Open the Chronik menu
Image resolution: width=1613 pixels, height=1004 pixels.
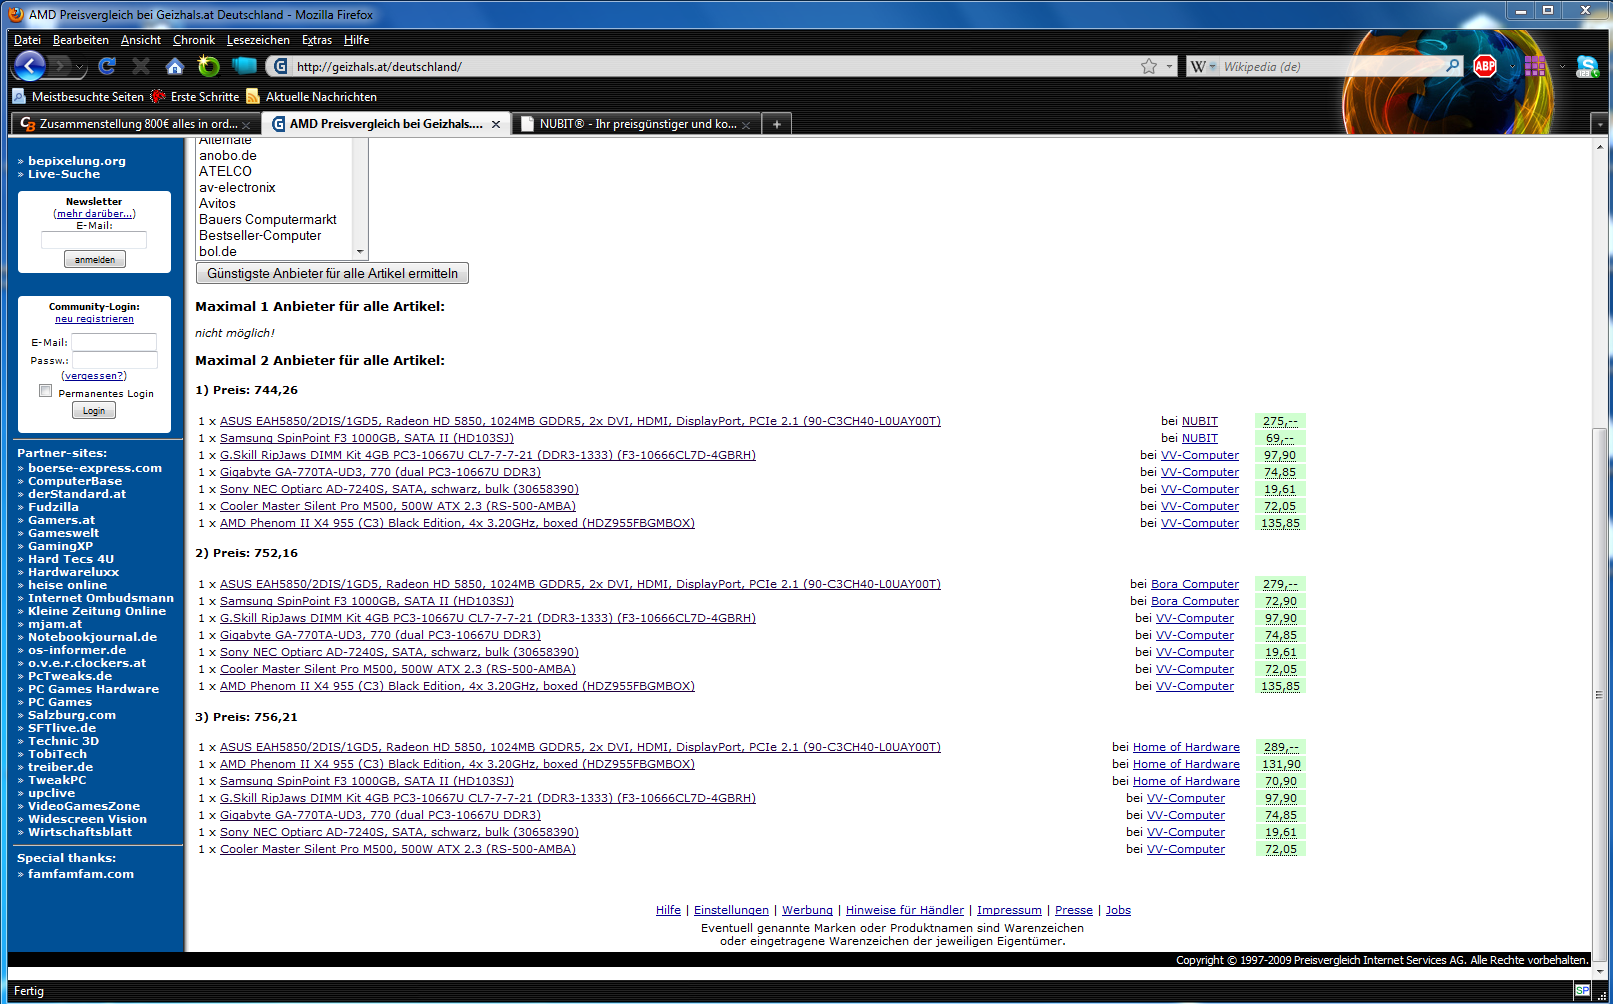coord(194,40)
